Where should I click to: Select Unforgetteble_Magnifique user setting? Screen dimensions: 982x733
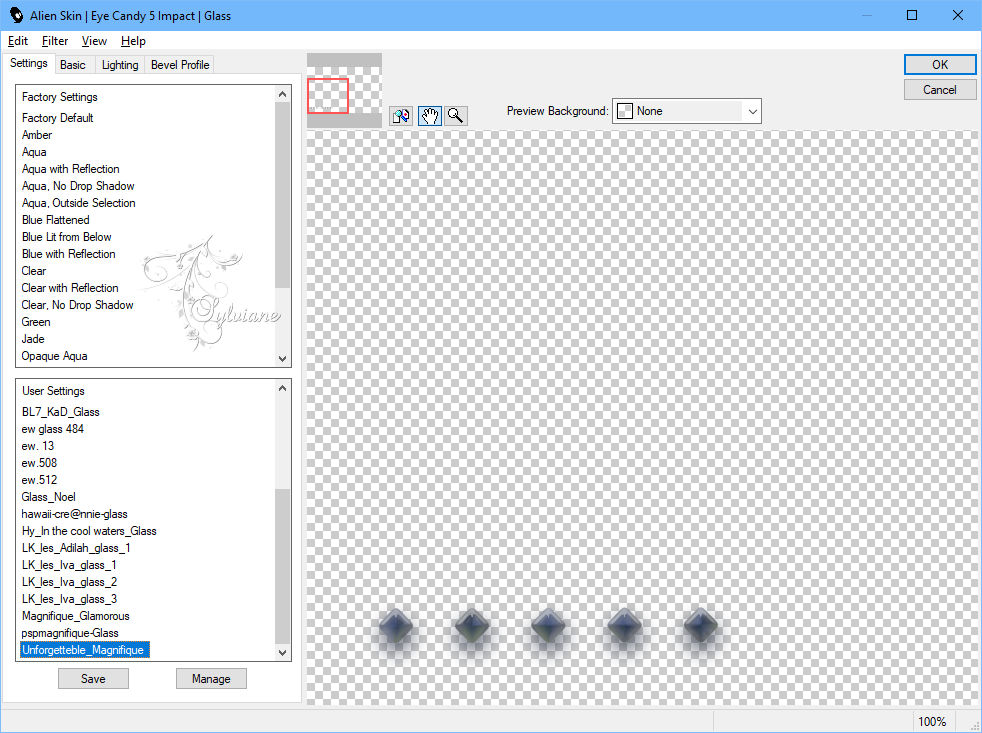click(85, 650)
